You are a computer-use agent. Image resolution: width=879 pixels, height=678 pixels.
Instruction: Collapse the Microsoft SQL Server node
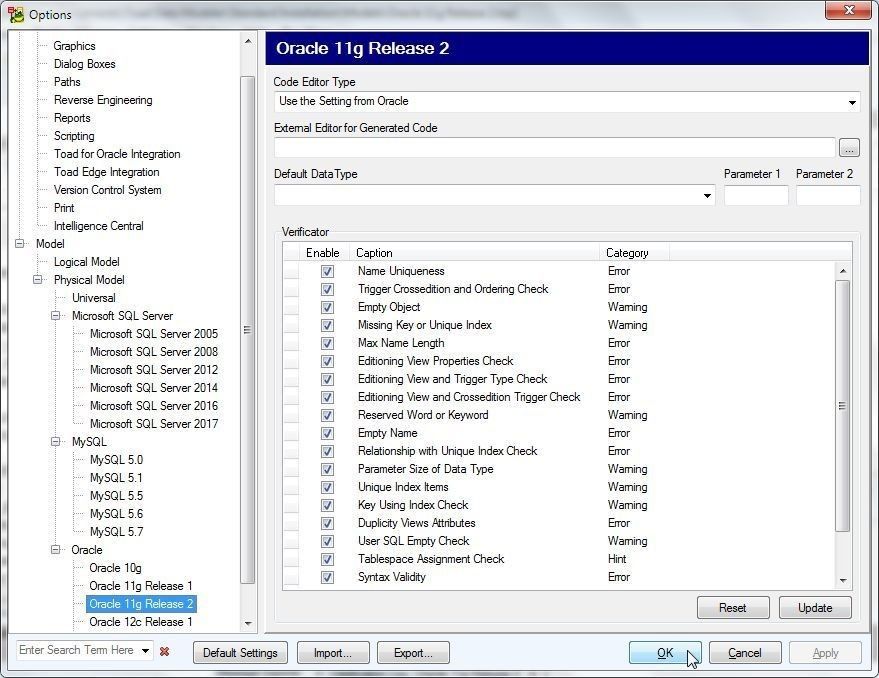(55, 316)
